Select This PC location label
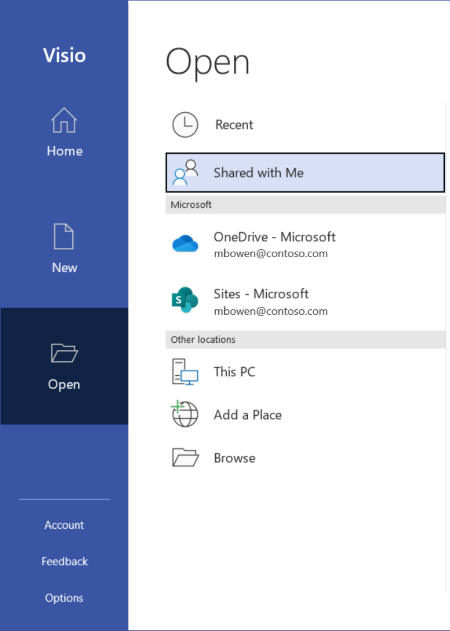450x631 pixels. click(x=234, y=371)
